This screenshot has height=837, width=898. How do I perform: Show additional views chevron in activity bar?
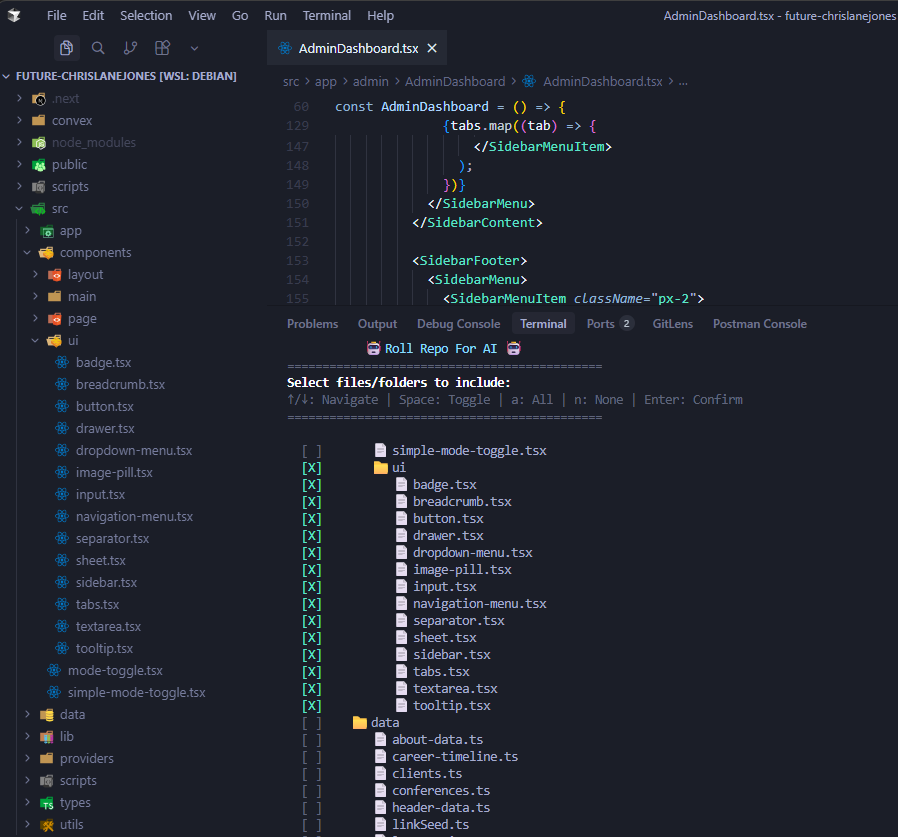coord(194,49)
